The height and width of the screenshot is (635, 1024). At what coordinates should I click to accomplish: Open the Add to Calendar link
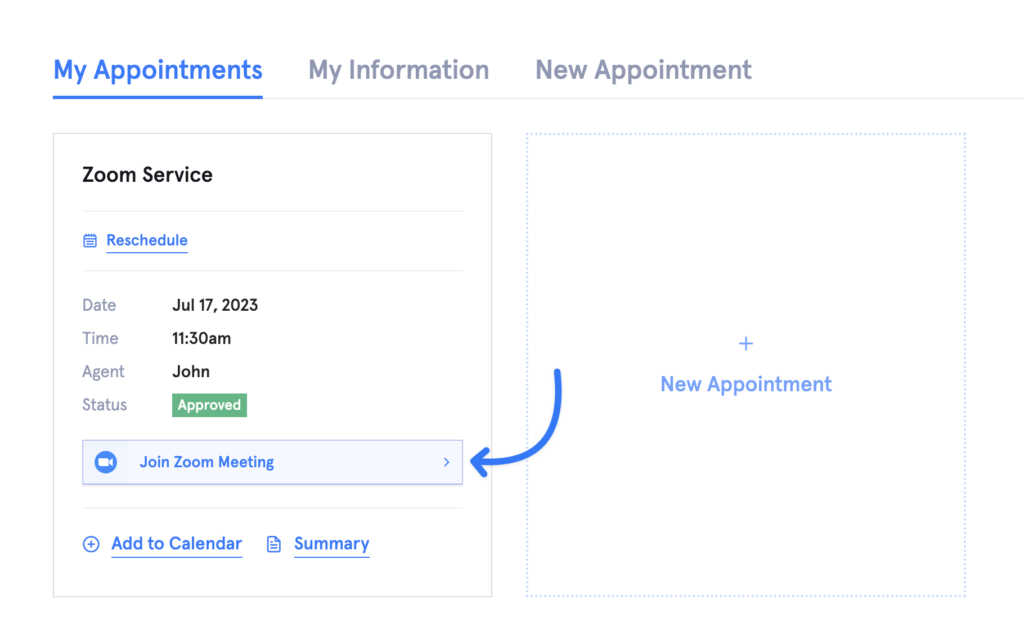click(176, 544)
